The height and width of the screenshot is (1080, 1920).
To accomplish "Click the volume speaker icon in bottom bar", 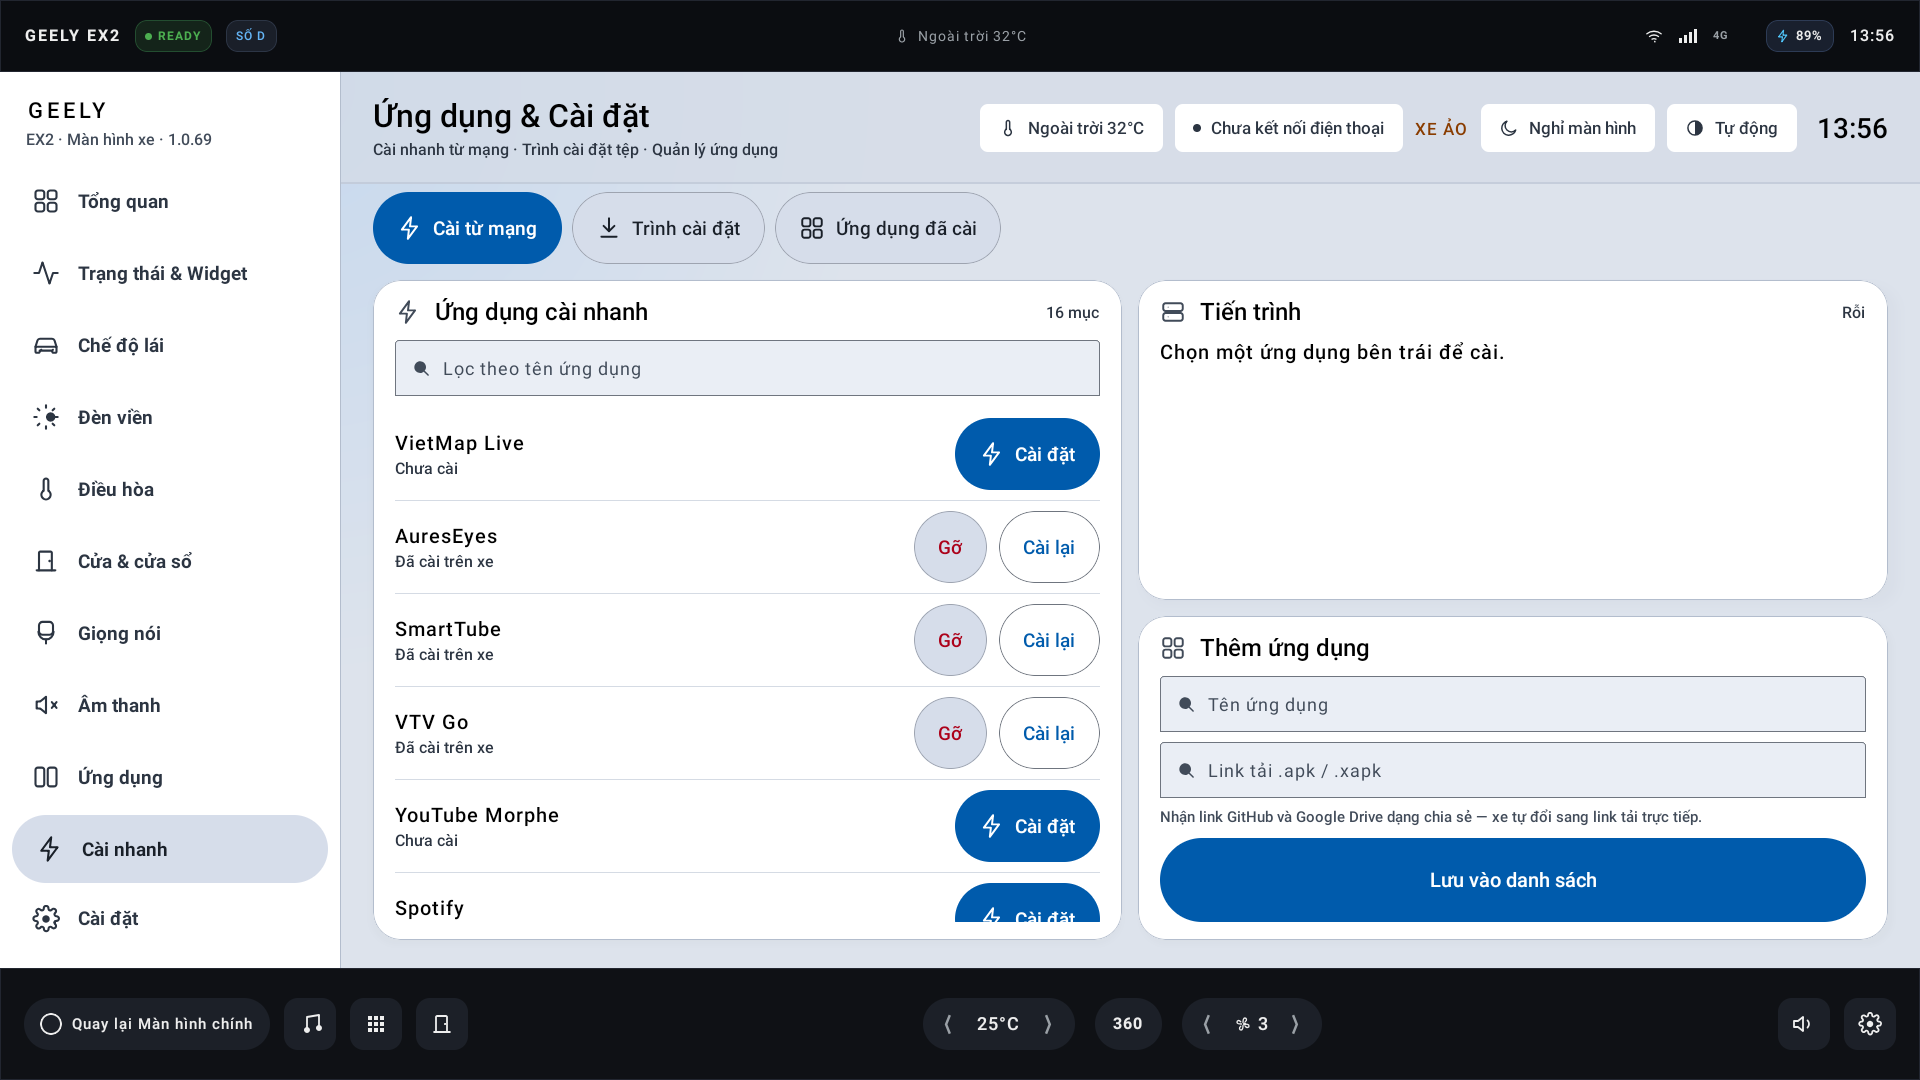I will (1803, 1024).
